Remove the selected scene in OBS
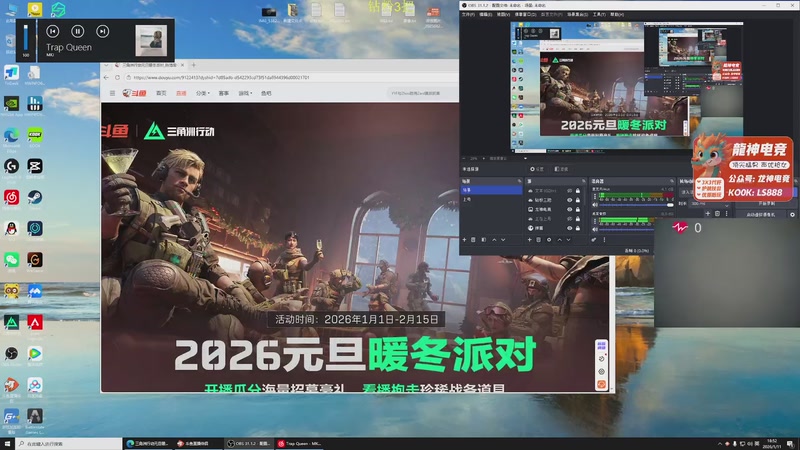 (x=473, y=240)
